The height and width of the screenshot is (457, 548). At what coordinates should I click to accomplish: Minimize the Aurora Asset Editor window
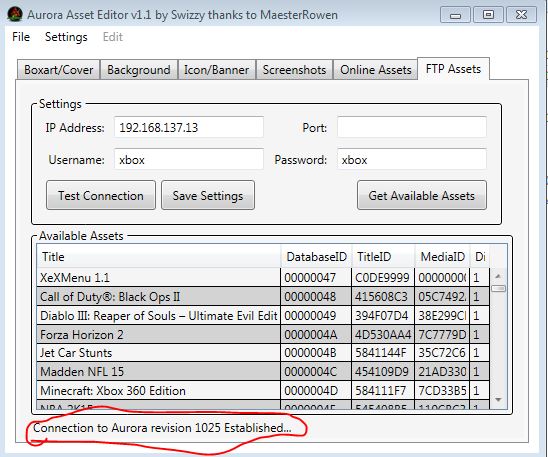click(x=455, y=15)
